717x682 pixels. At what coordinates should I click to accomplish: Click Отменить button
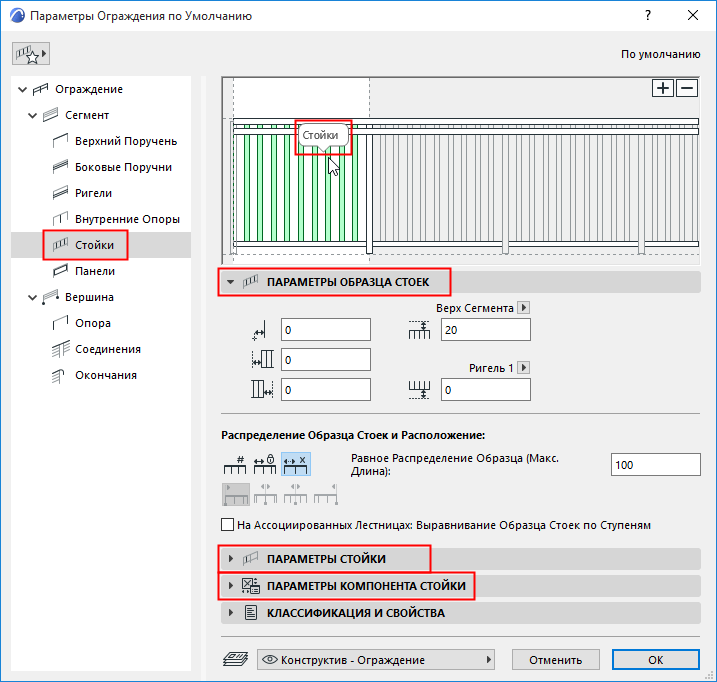[556, 660]
